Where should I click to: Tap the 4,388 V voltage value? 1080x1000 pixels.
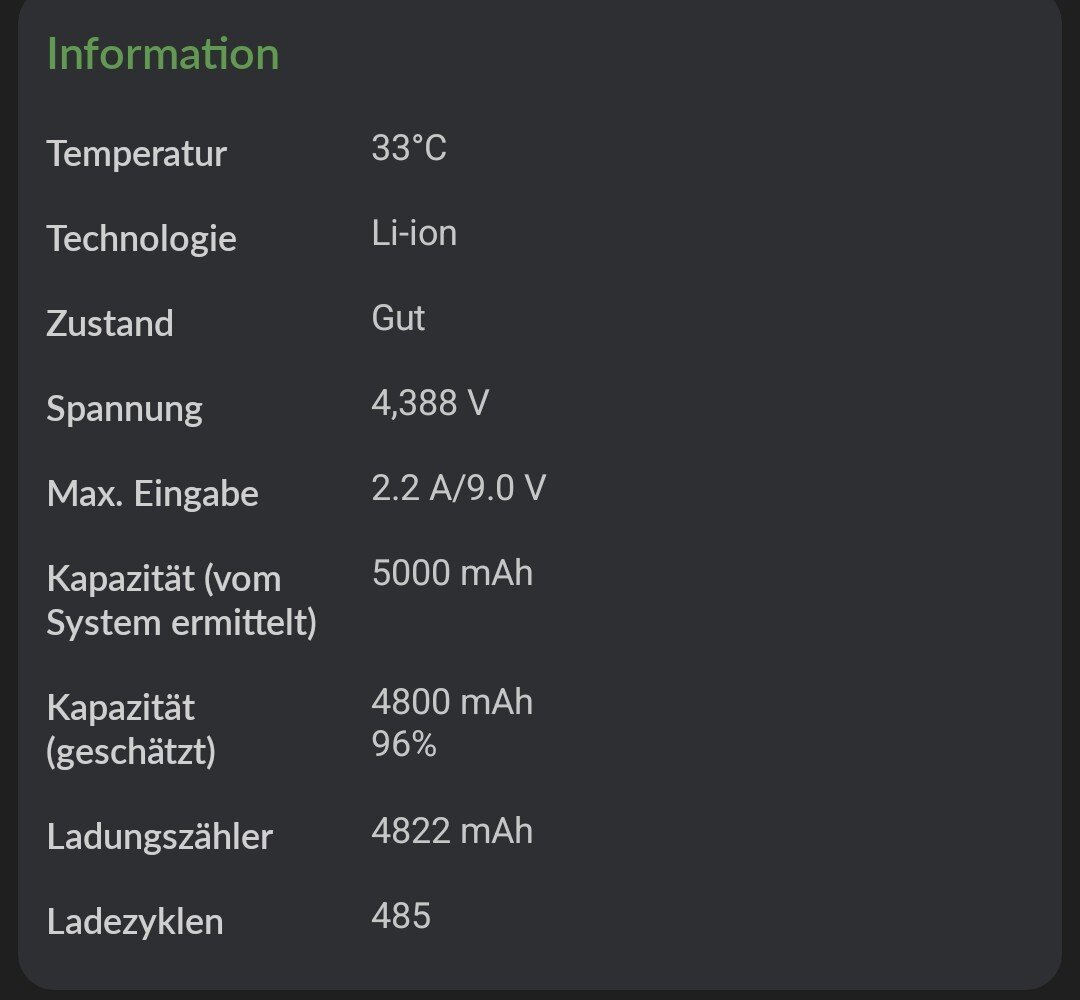[430, 404]
